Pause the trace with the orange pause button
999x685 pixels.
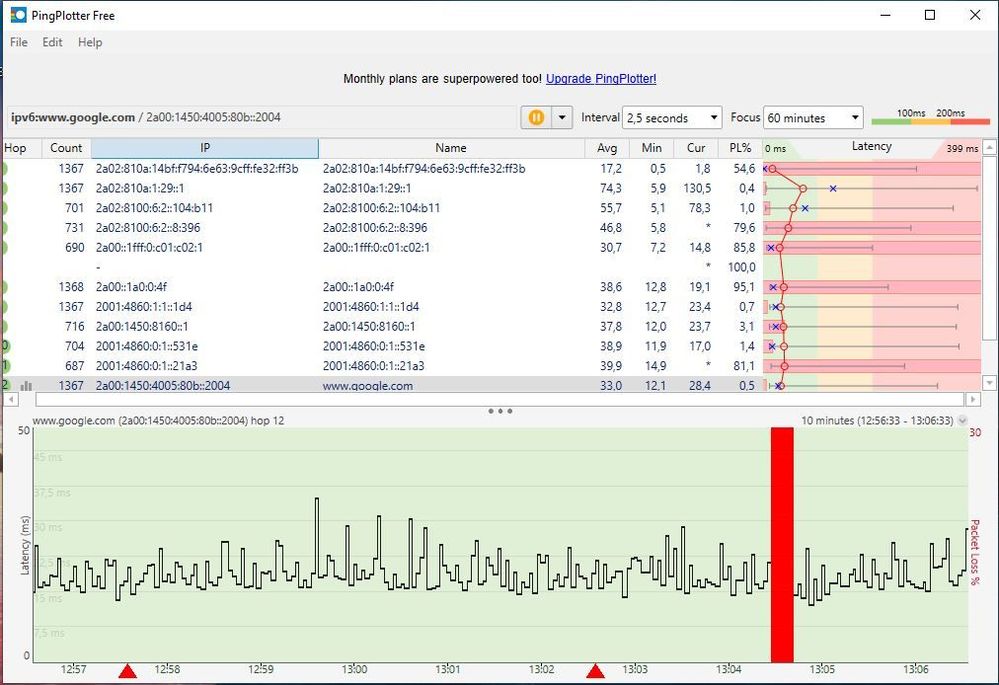pyautogui.click(x=536, y=117)
